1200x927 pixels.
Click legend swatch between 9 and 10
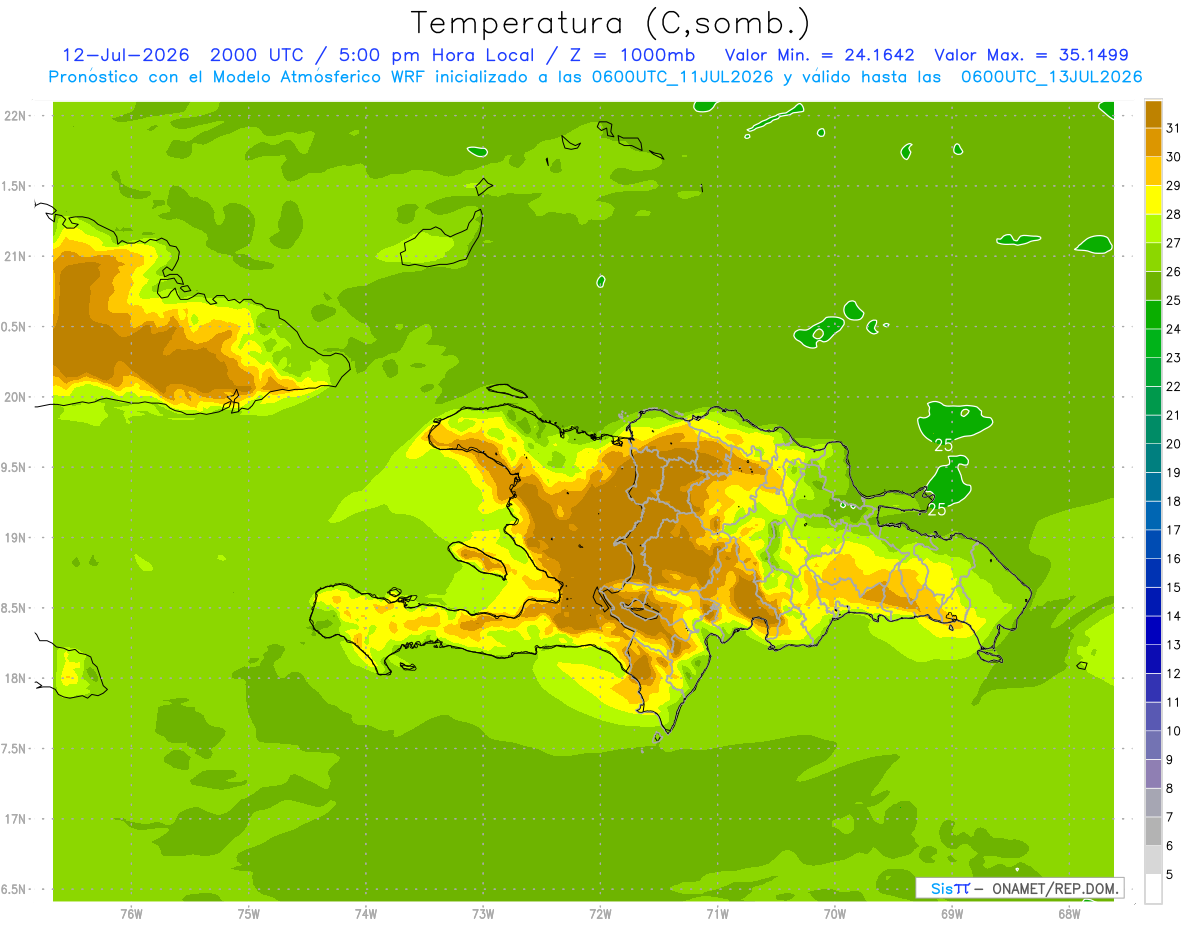pyautogui.click(x=1153, y=745)
